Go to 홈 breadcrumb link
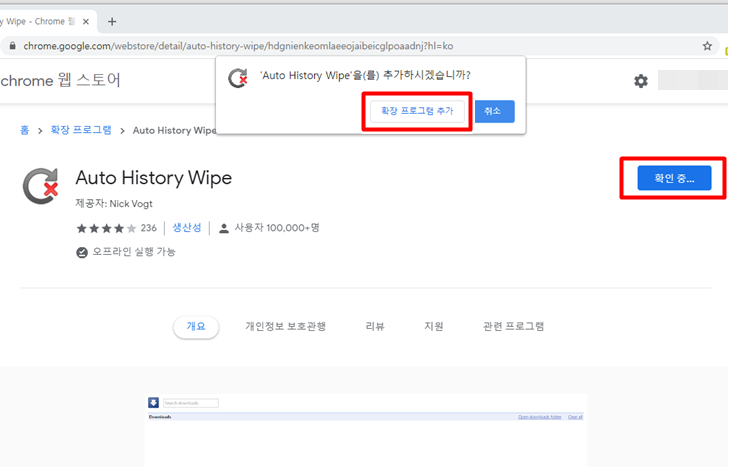Image resolution: width=729 pixels, height=467 pixels. coord(25,130)
